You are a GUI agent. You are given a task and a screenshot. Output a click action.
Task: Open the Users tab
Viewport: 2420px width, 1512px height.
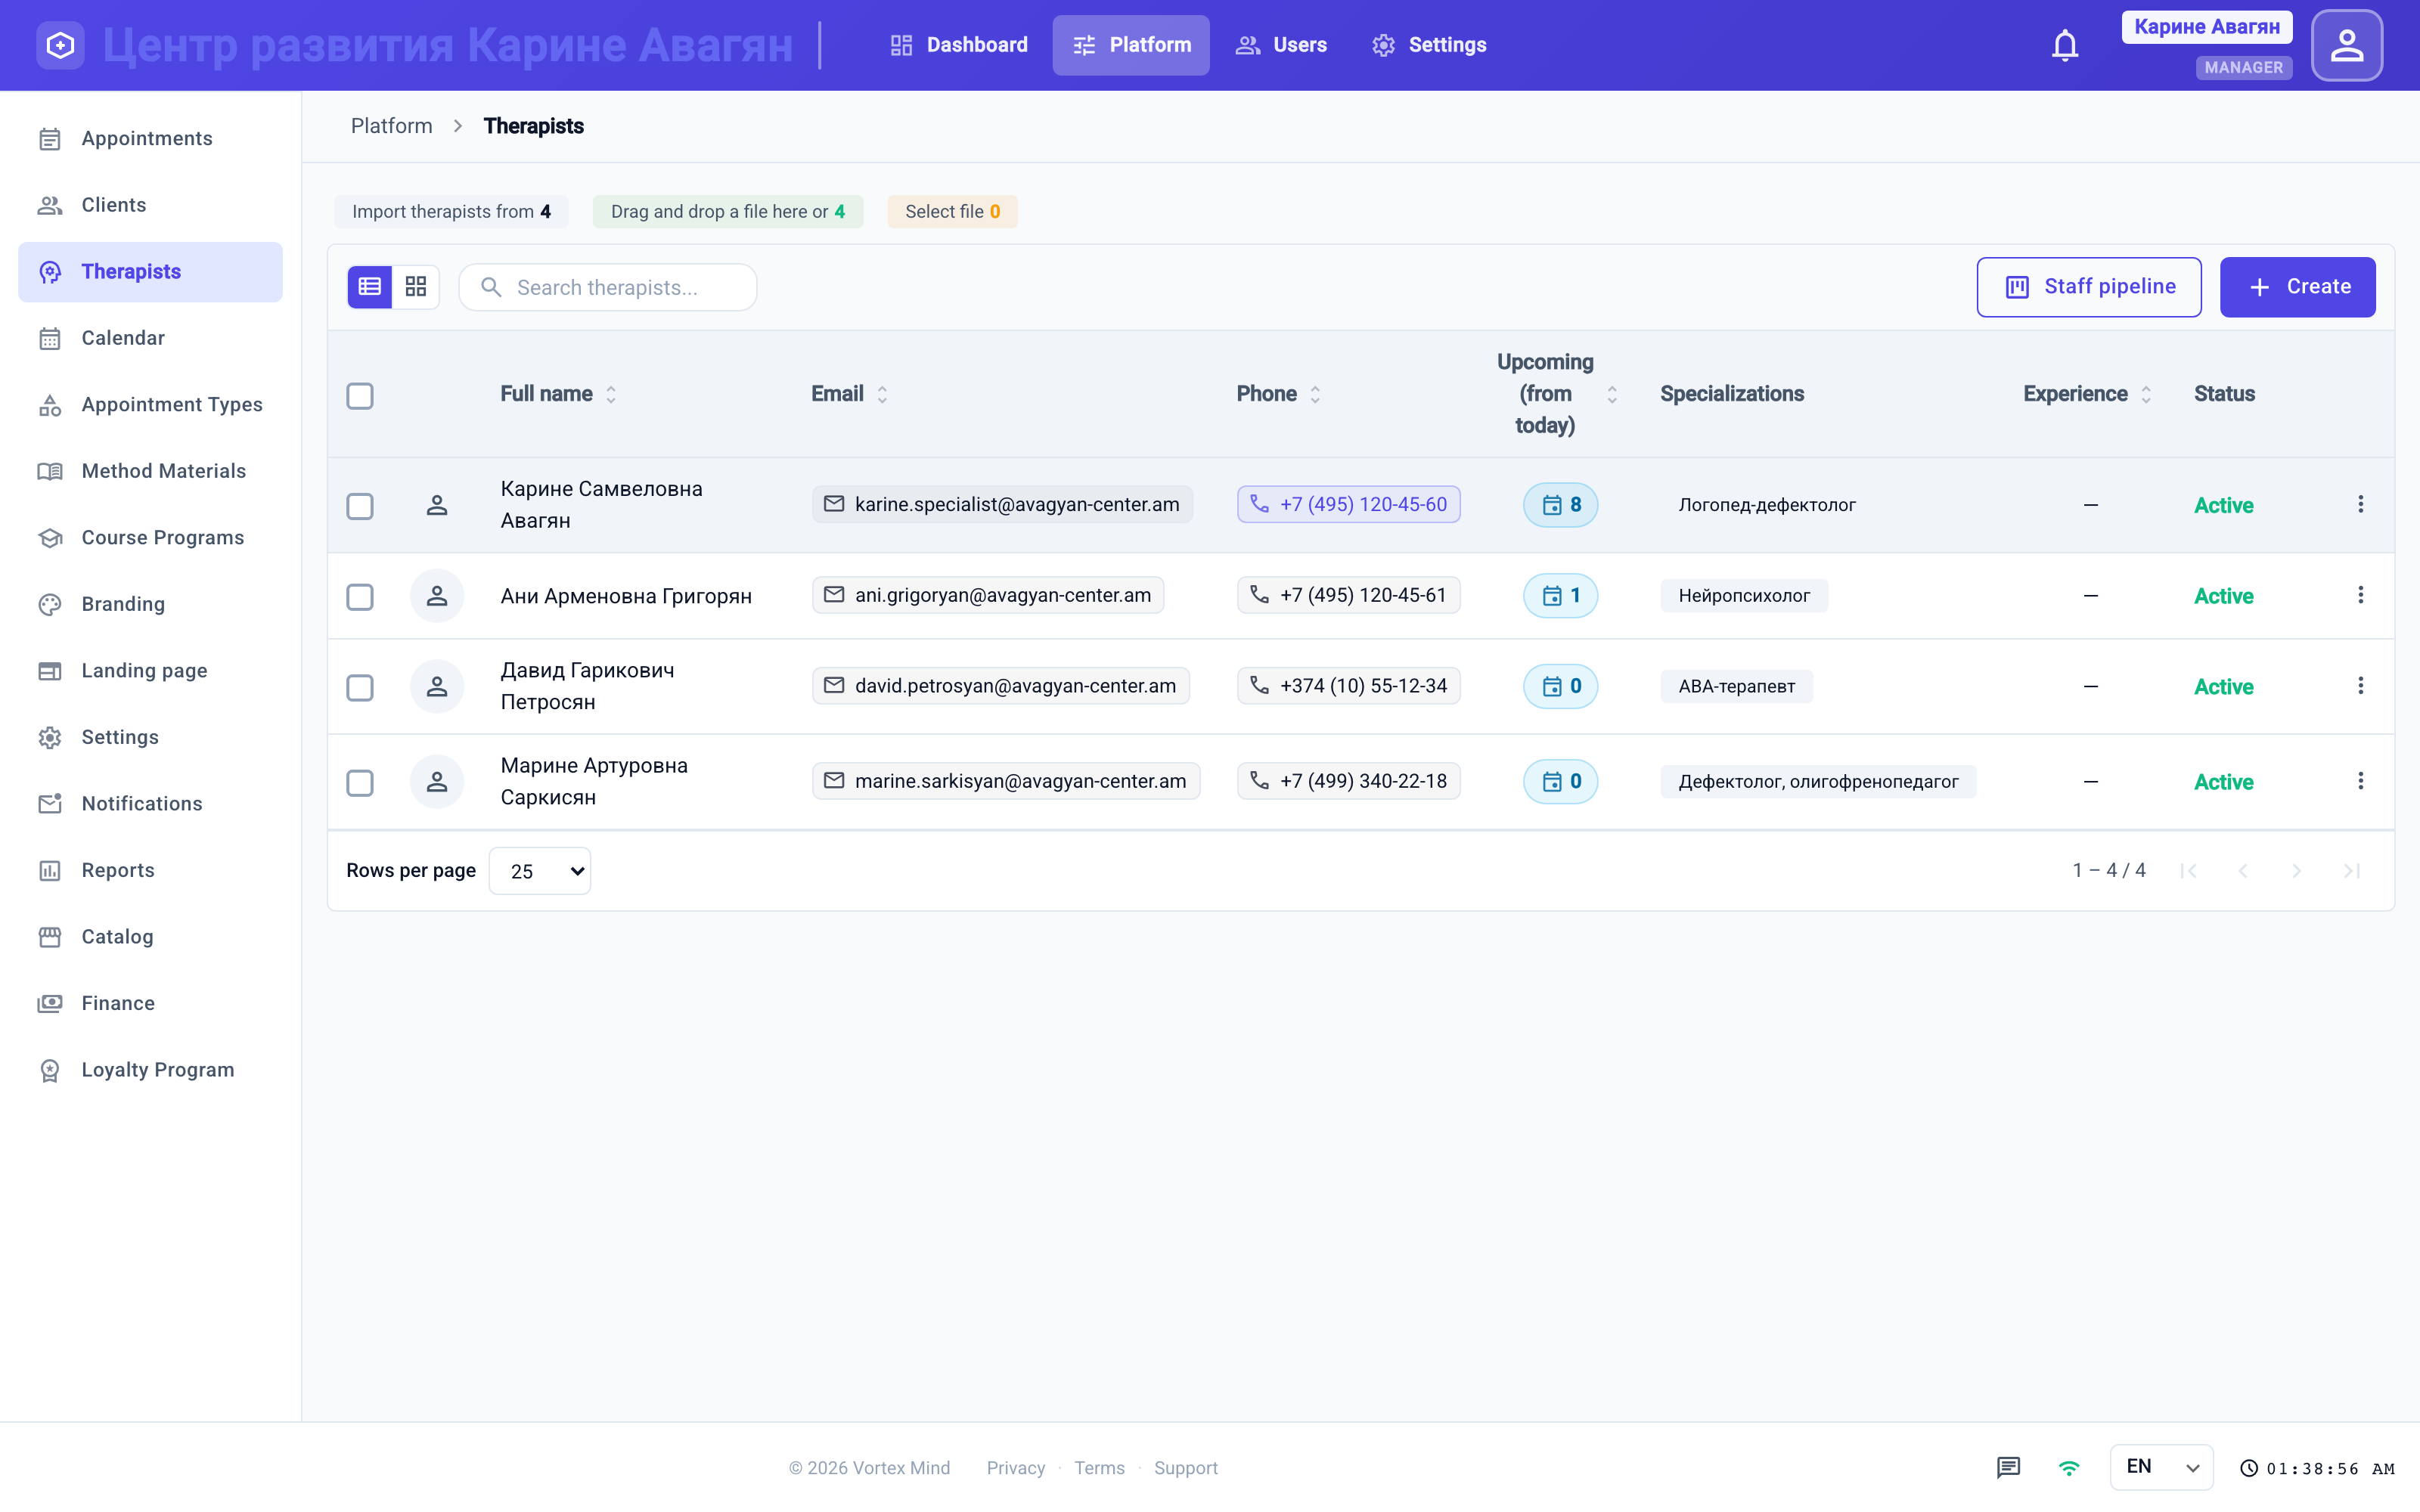click(1281, 45)
